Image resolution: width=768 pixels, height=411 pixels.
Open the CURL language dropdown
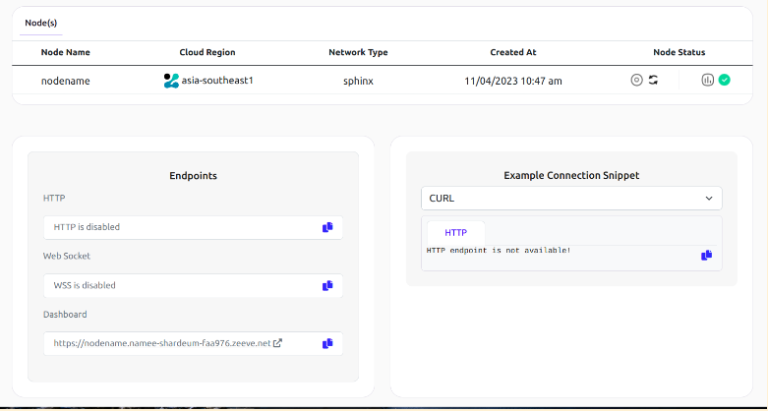point(570,198)
